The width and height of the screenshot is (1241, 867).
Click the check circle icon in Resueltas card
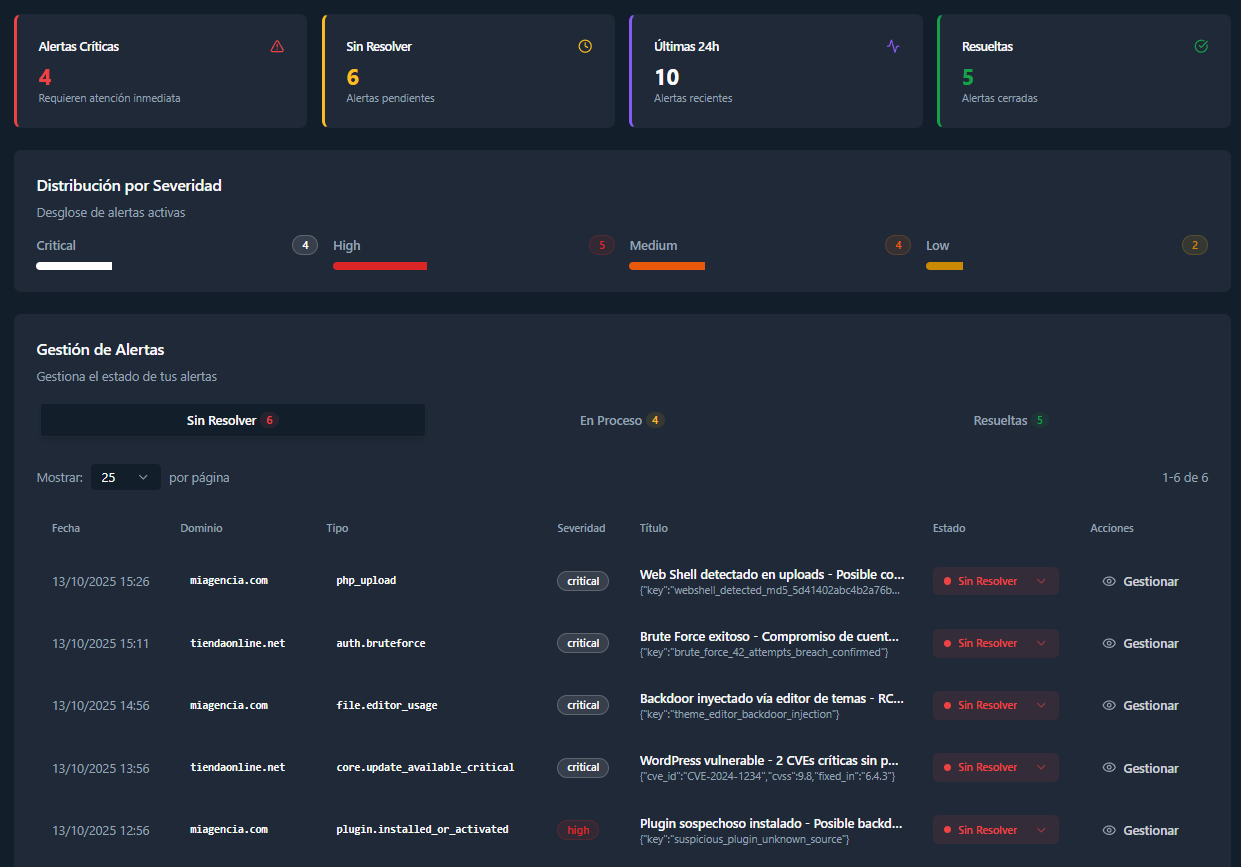1201,46
